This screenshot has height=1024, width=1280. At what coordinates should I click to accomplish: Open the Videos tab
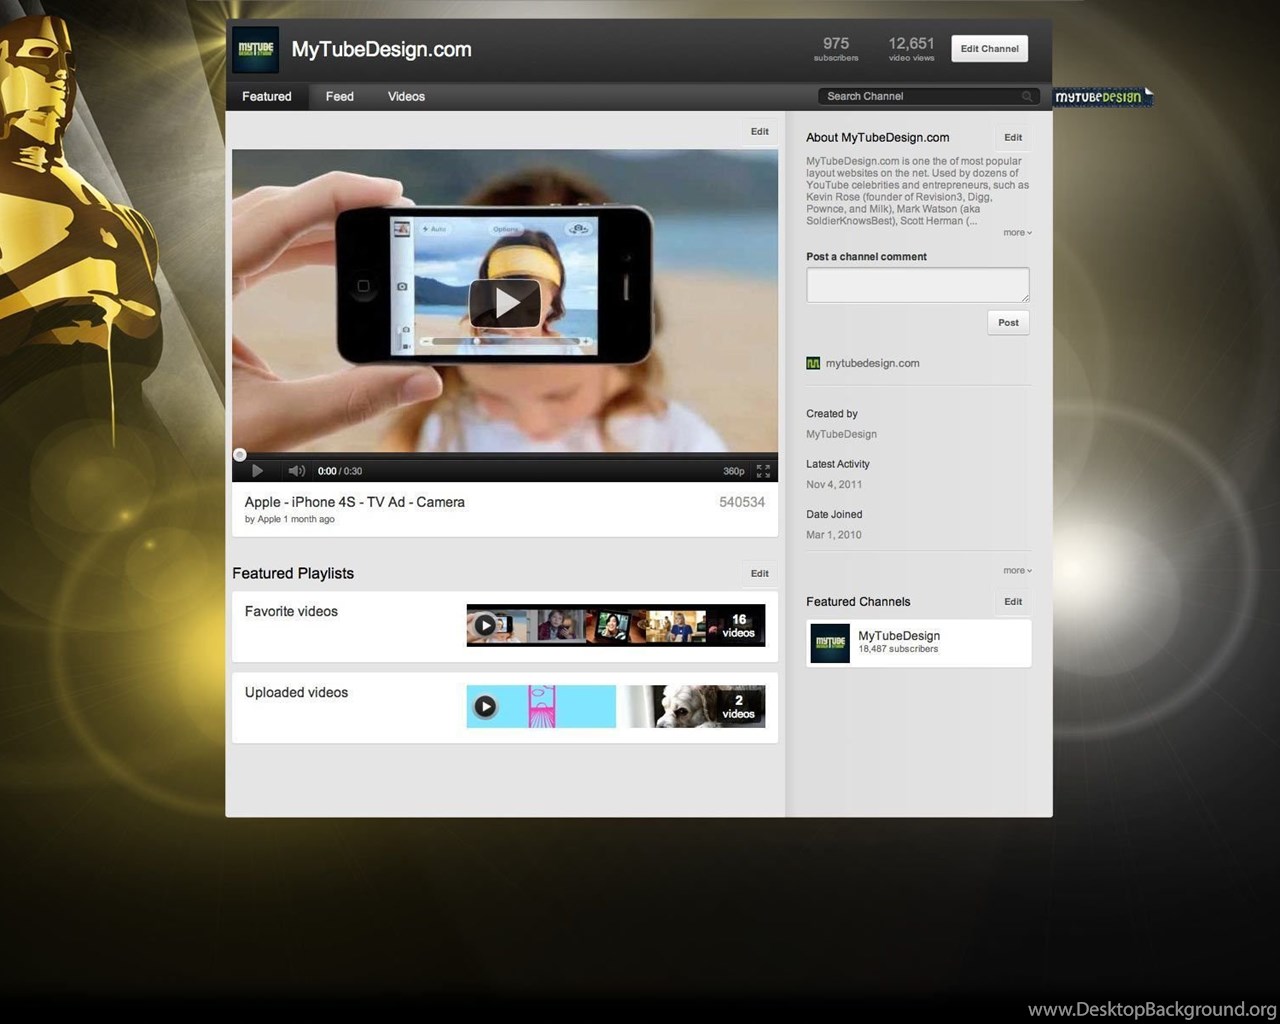[406, 96]
